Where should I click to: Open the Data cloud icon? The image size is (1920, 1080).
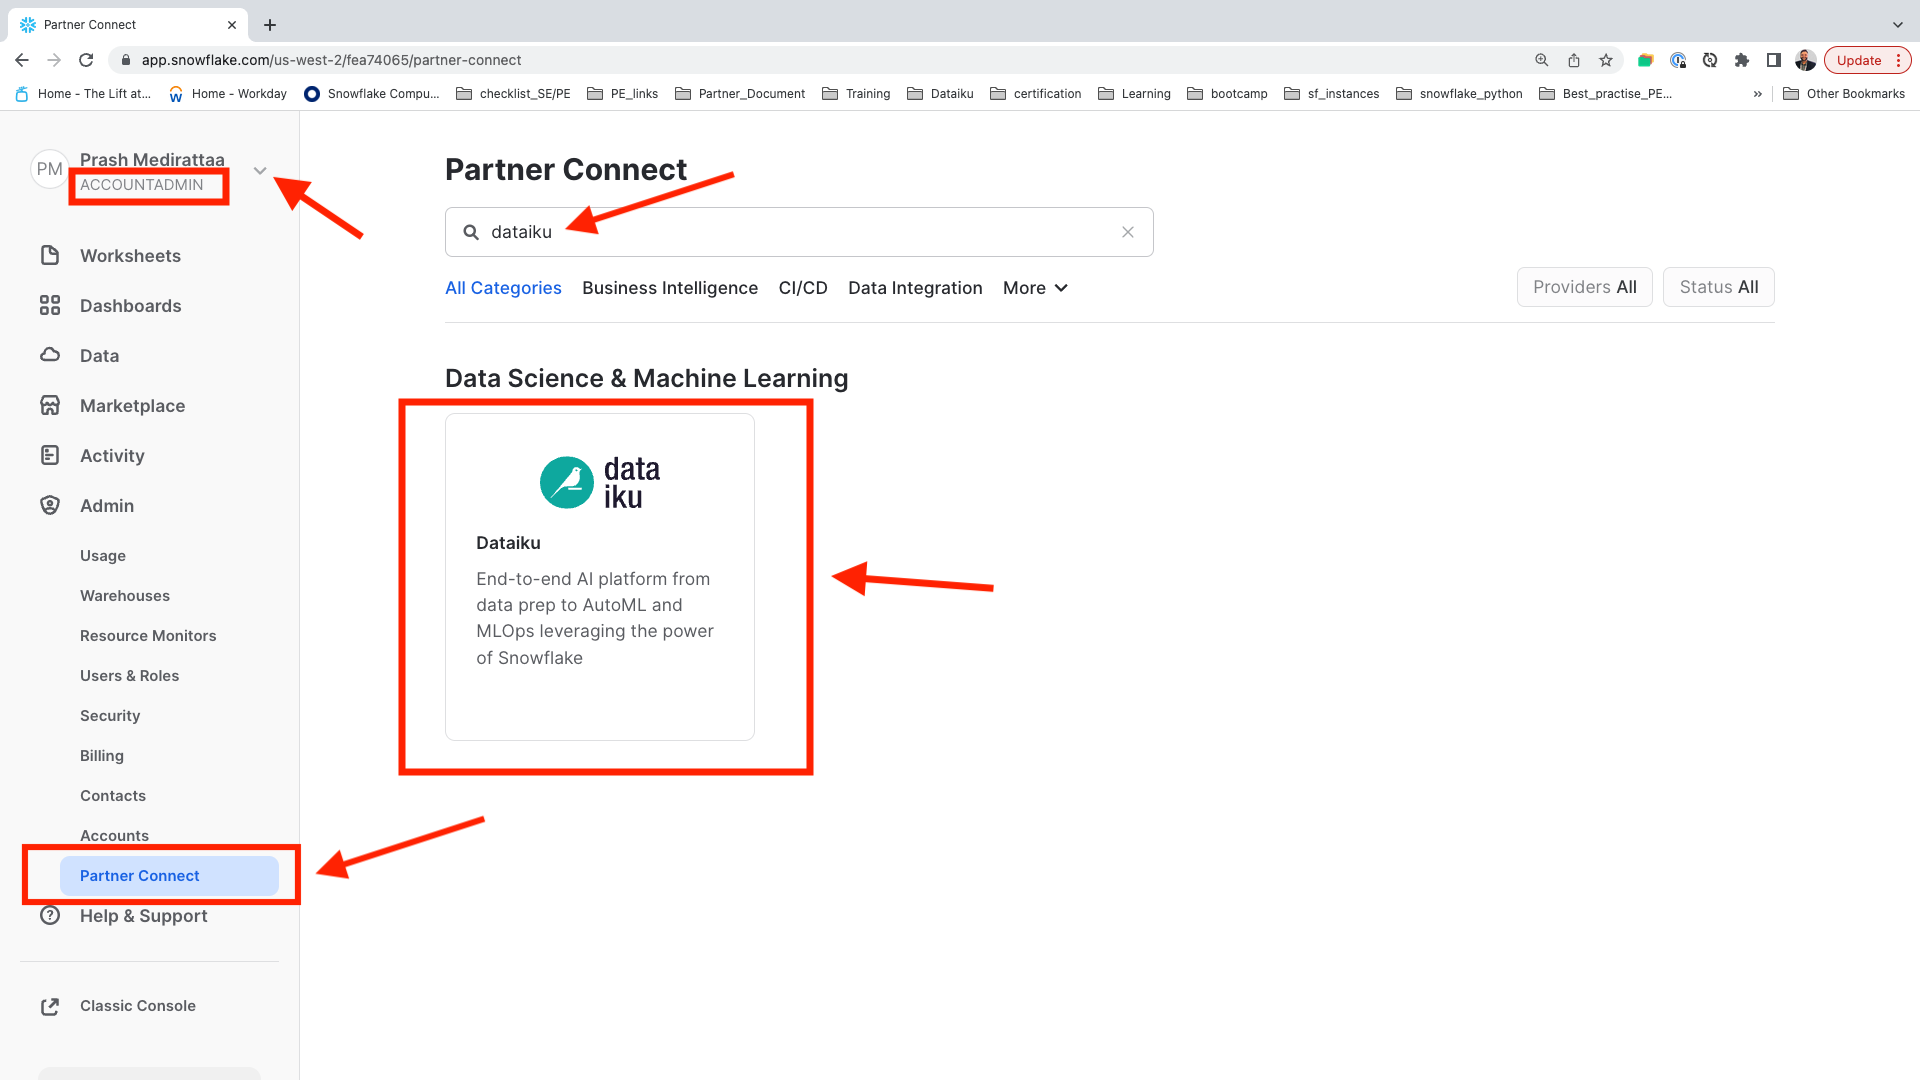point(50,355)
